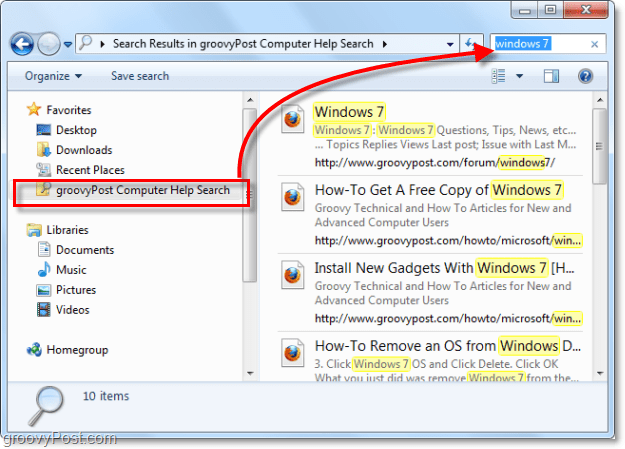This screenshot has width=625, height=449.
Task: Open Downloads in Favorites
Action: pos(84,150)
